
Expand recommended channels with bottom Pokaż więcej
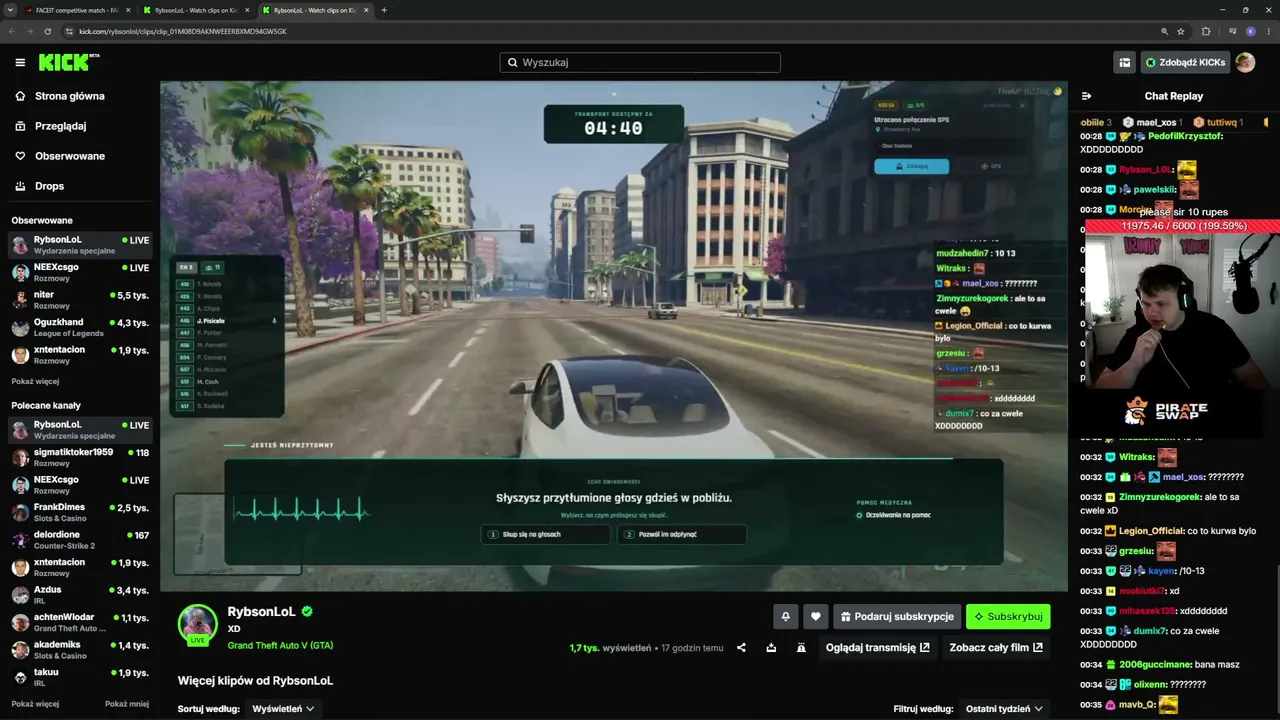[35, 703]
